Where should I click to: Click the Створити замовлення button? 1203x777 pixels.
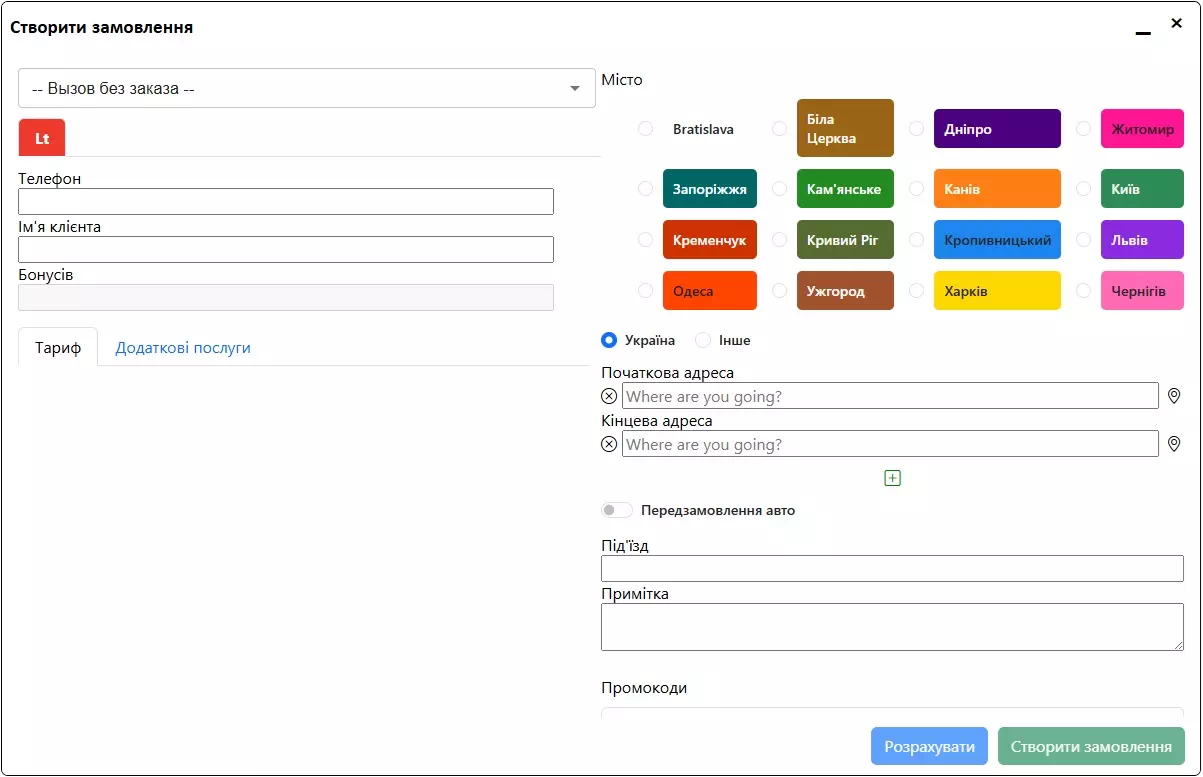coord(1091,747)
